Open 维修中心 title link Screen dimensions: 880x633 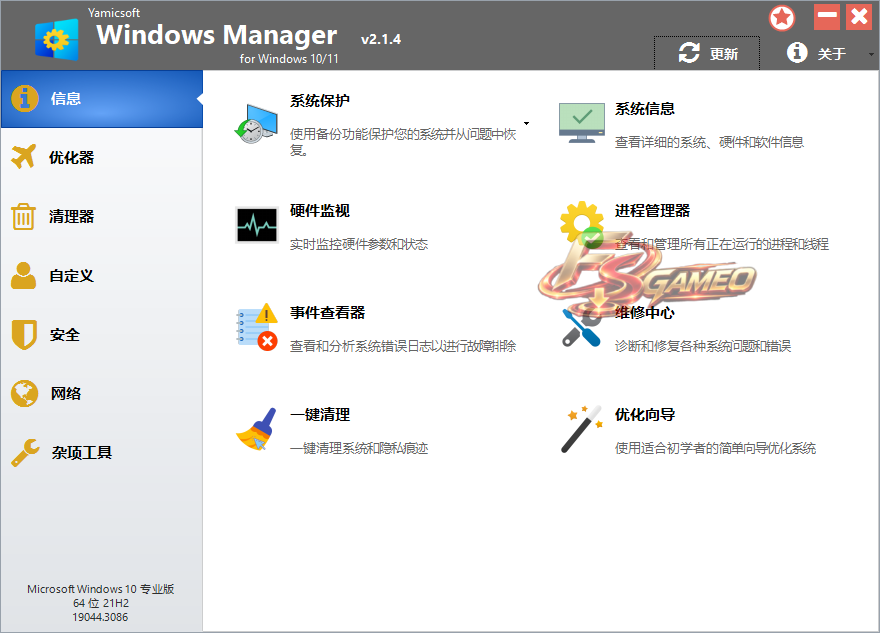pos(644,313)
